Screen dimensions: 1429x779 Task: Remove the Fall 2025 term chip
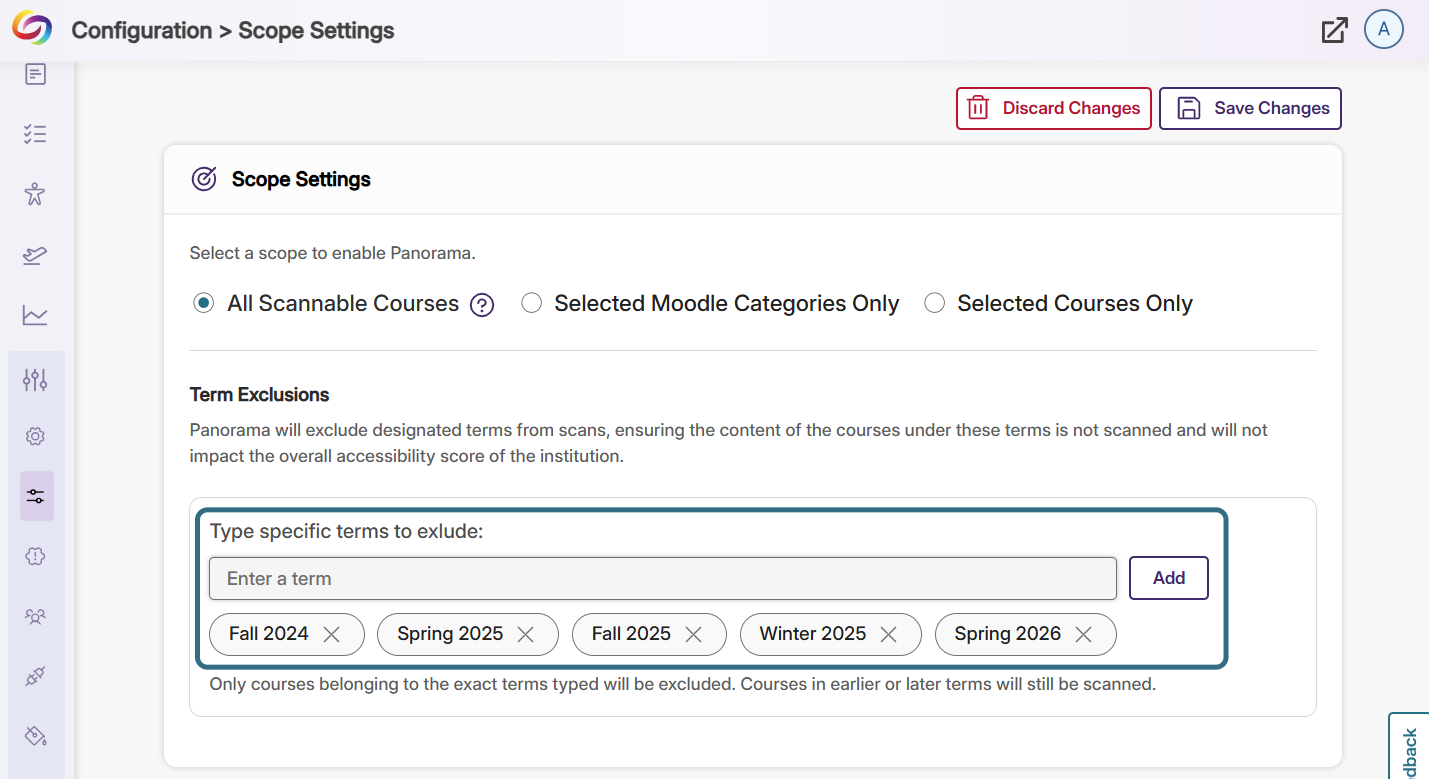(694, 634)
